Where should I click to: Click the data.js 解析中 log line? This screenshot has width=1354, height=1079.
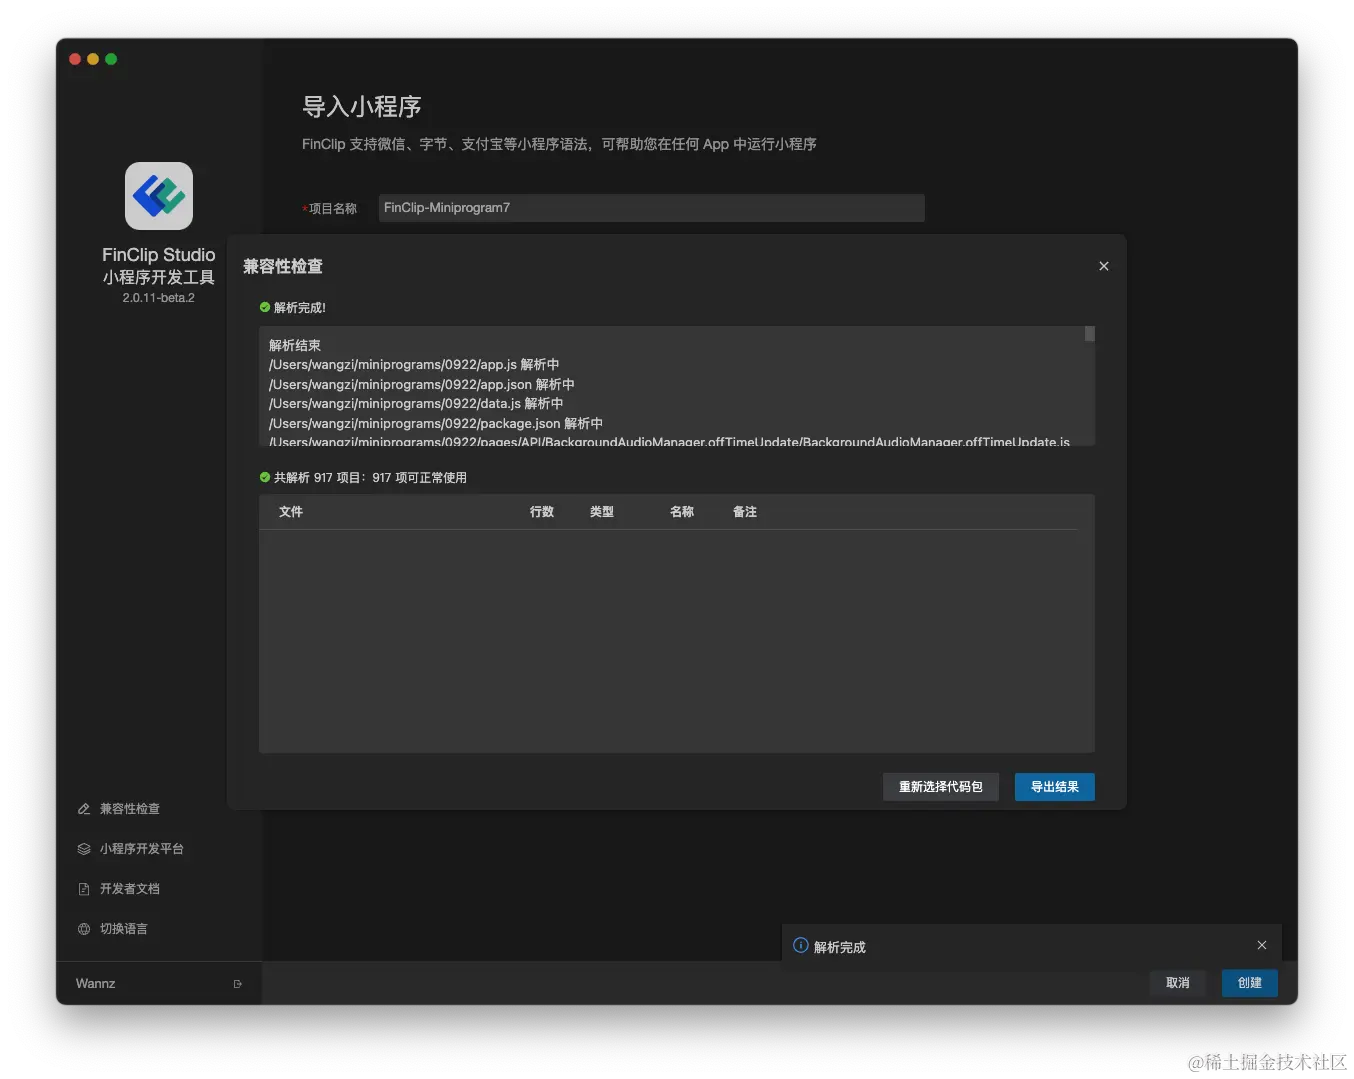[x=416, y=404]
